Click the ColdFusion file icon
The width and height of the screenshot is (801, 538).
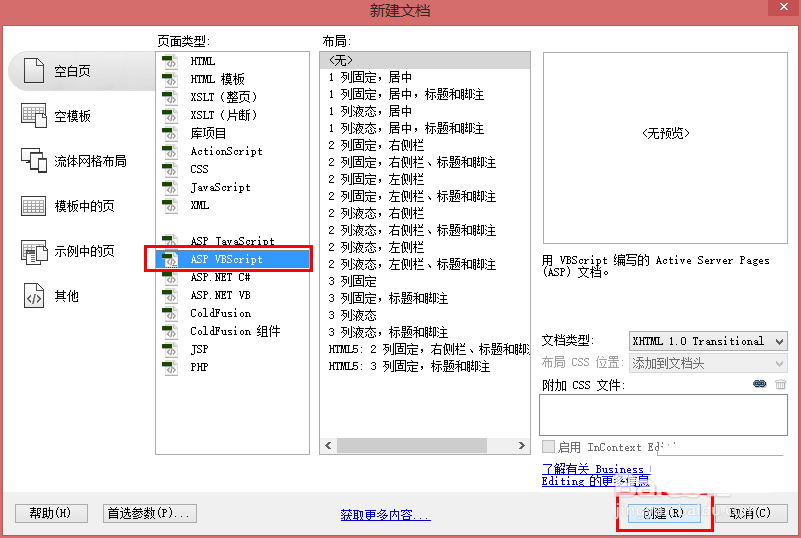[170, 313]
